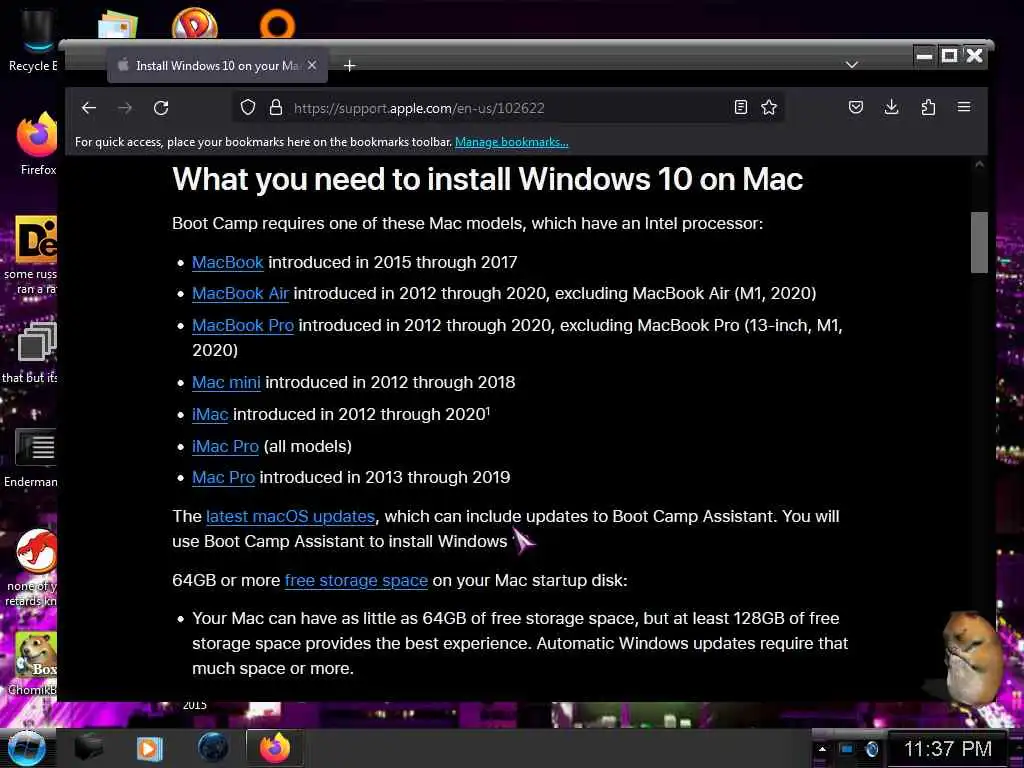1024x768 pixels.
Task: Click the page vertical scrollbar thumb
Action: click(x=979, y=242)
